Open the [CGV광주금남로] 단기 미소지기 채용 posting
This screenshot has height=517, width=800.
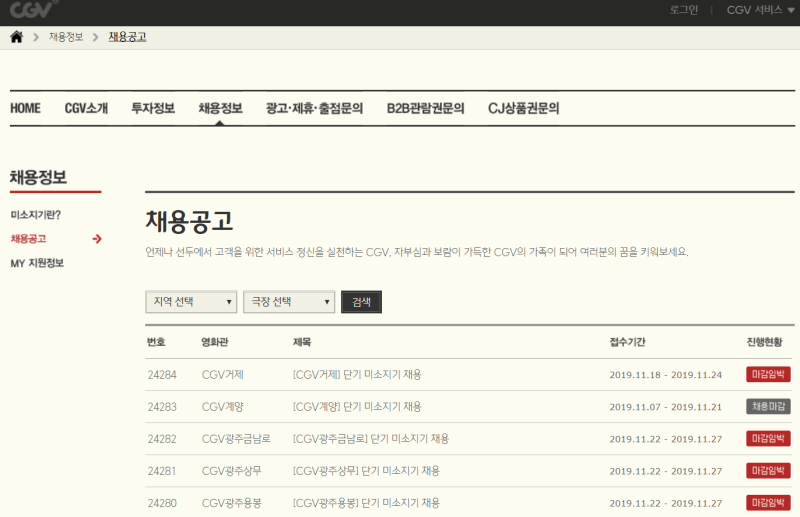point(371,439)
